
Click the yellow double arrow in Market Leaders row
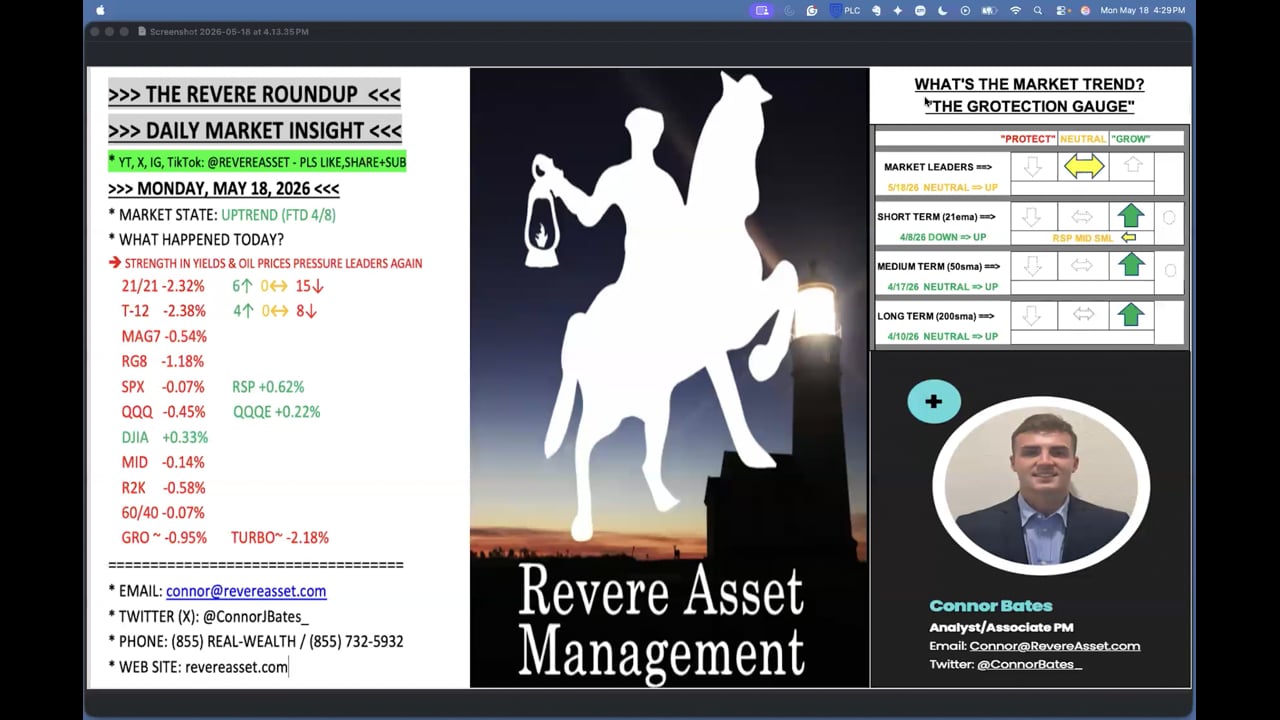point(1083,167)
